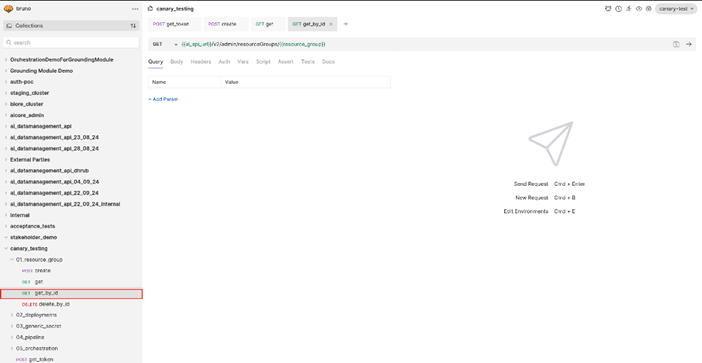Open the Headers tab

(x=201, y=62)
